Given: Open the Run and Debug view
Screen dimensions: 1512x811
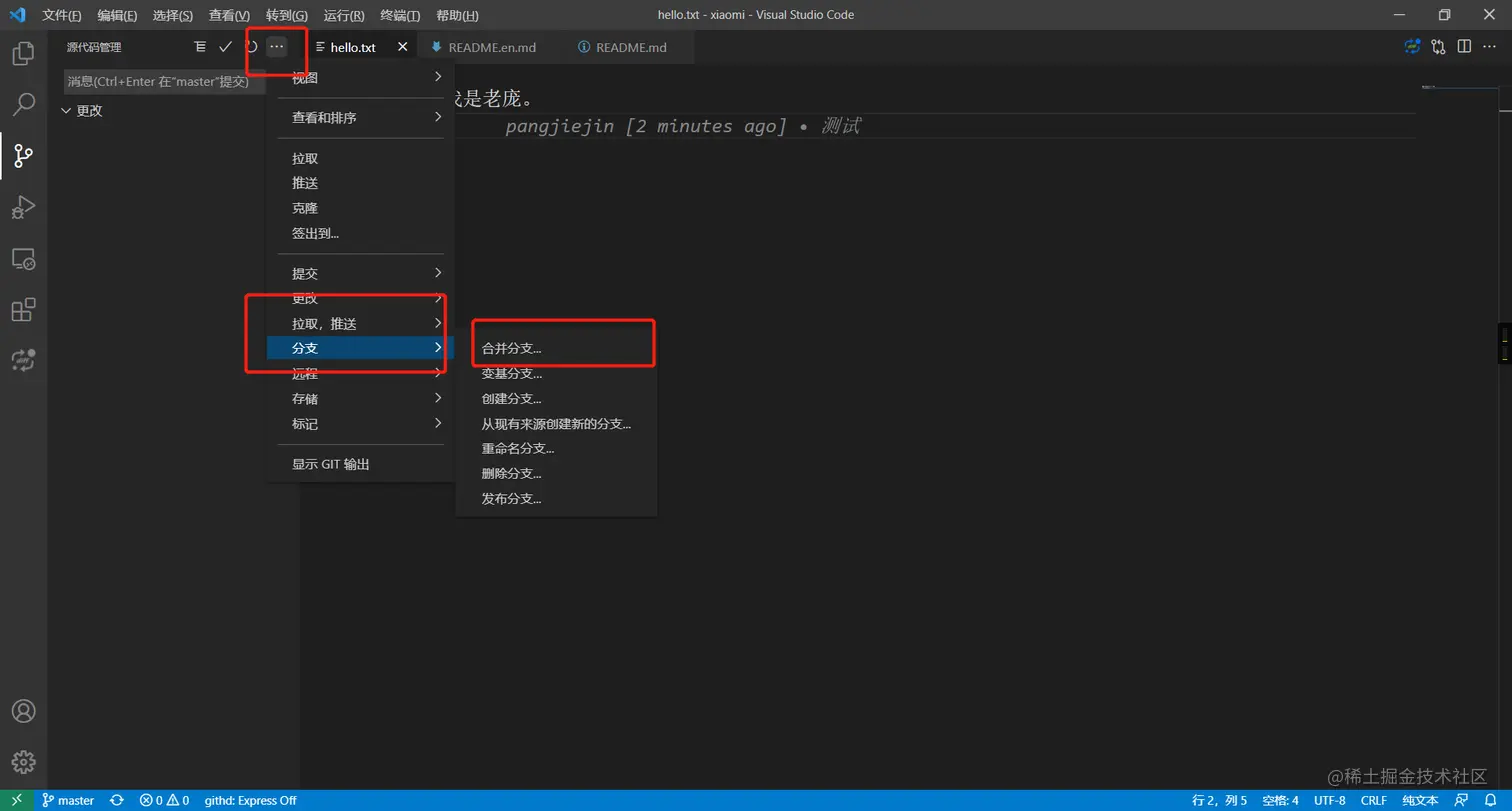Looking at the screenshot, I should tap(23, 207).
